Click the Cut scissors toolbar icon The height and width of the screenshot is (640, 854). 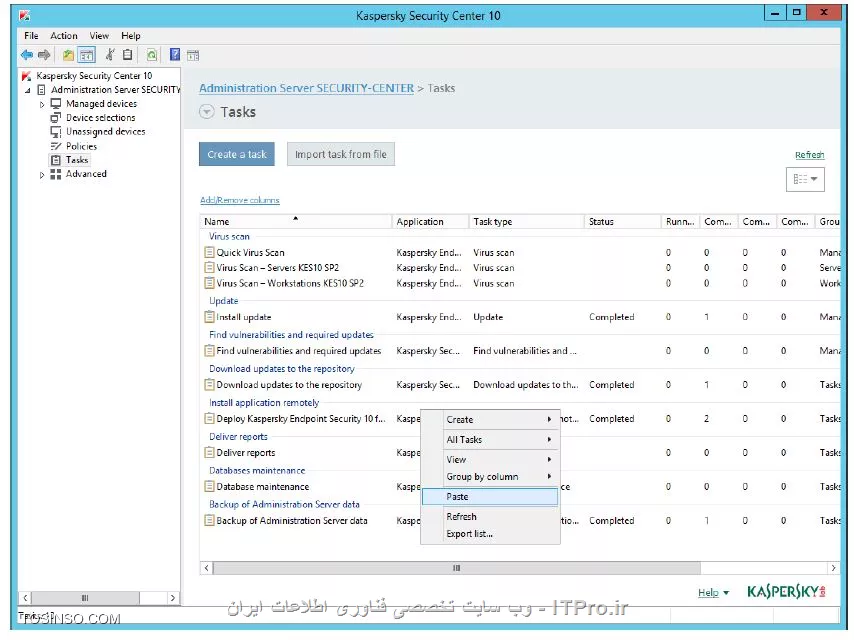pyautogui.click(x=110, y=54)
